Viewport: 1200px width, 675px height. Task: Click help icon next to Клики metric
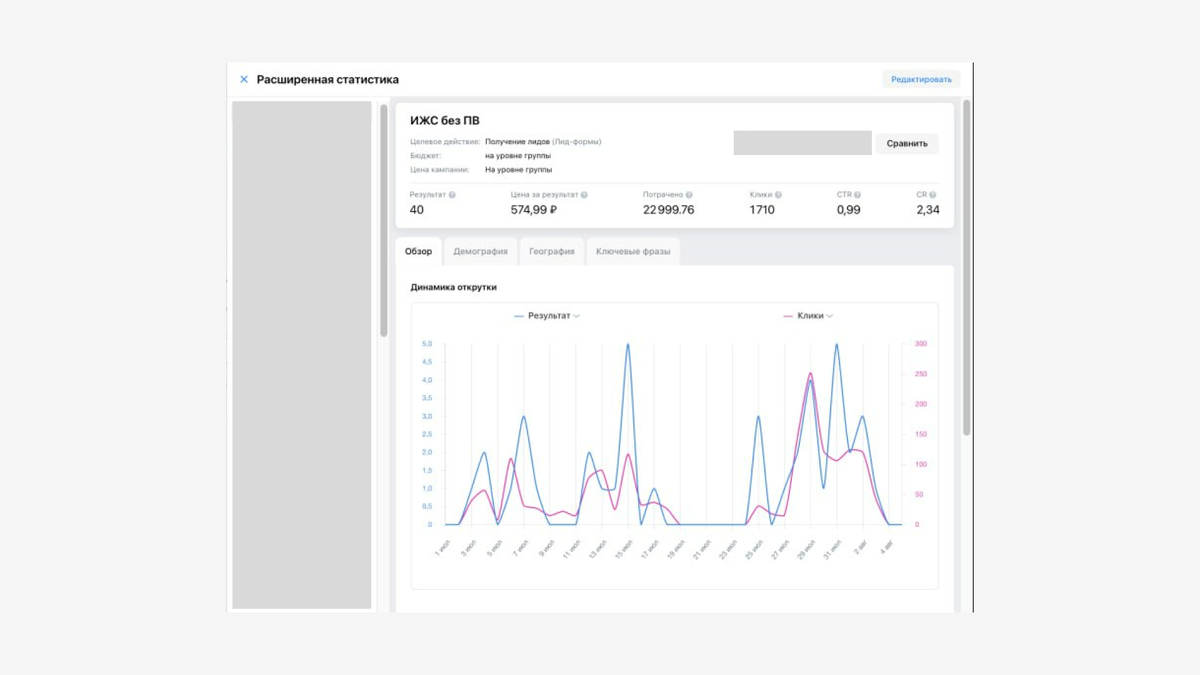coord(778,195)
